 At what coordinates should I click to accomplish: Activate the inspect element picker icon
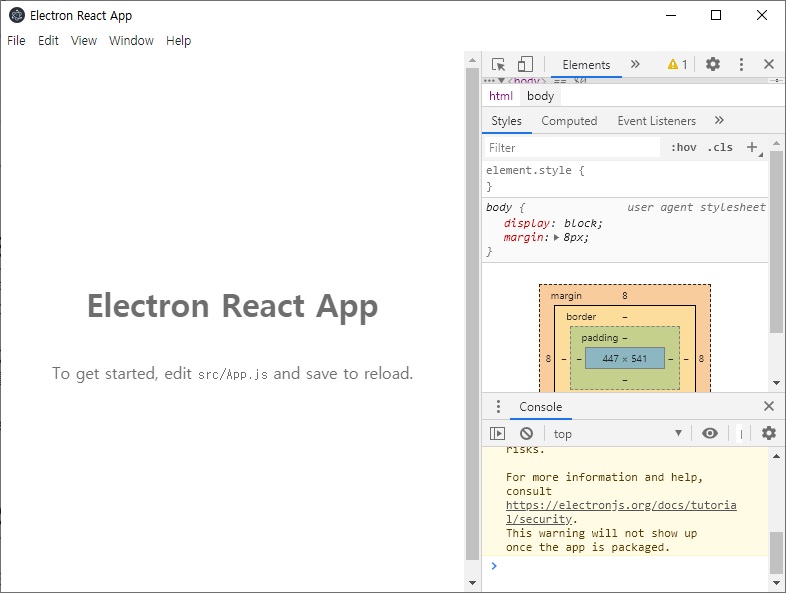[x=498, y=64]
